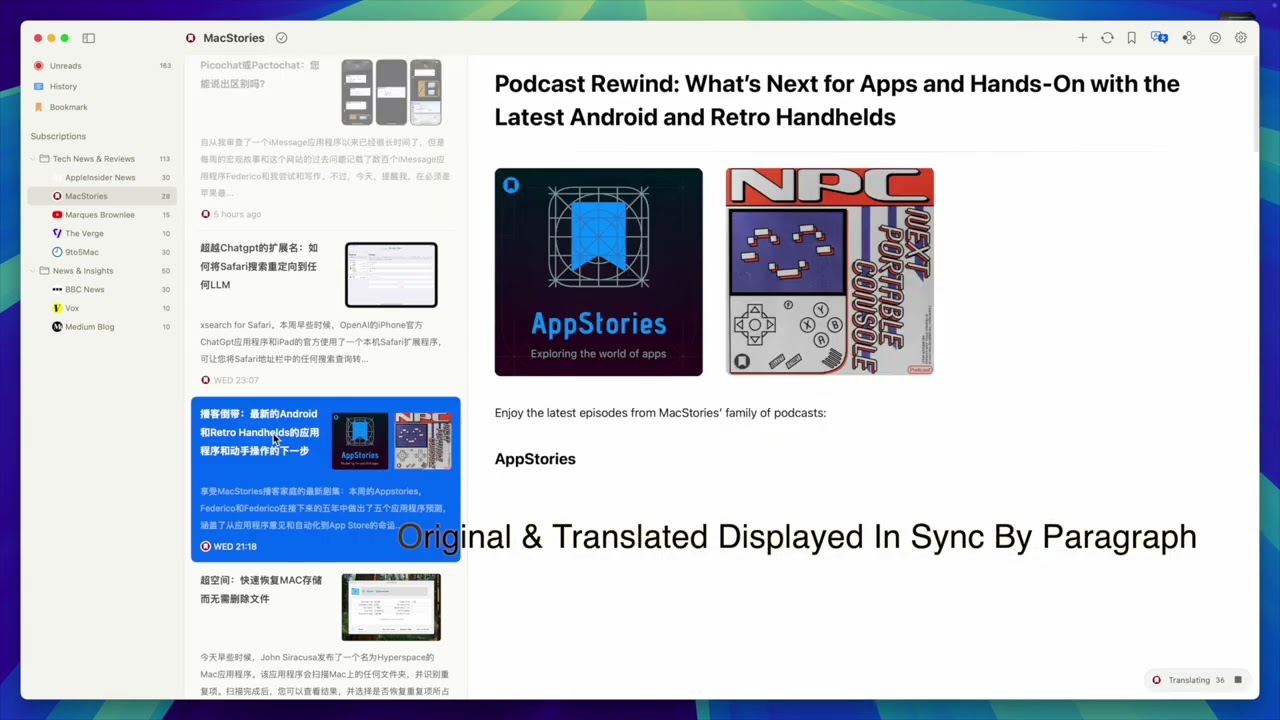
Task: Click the Unreads count 163
Action: pyautogui.click(x=165, y=66)
